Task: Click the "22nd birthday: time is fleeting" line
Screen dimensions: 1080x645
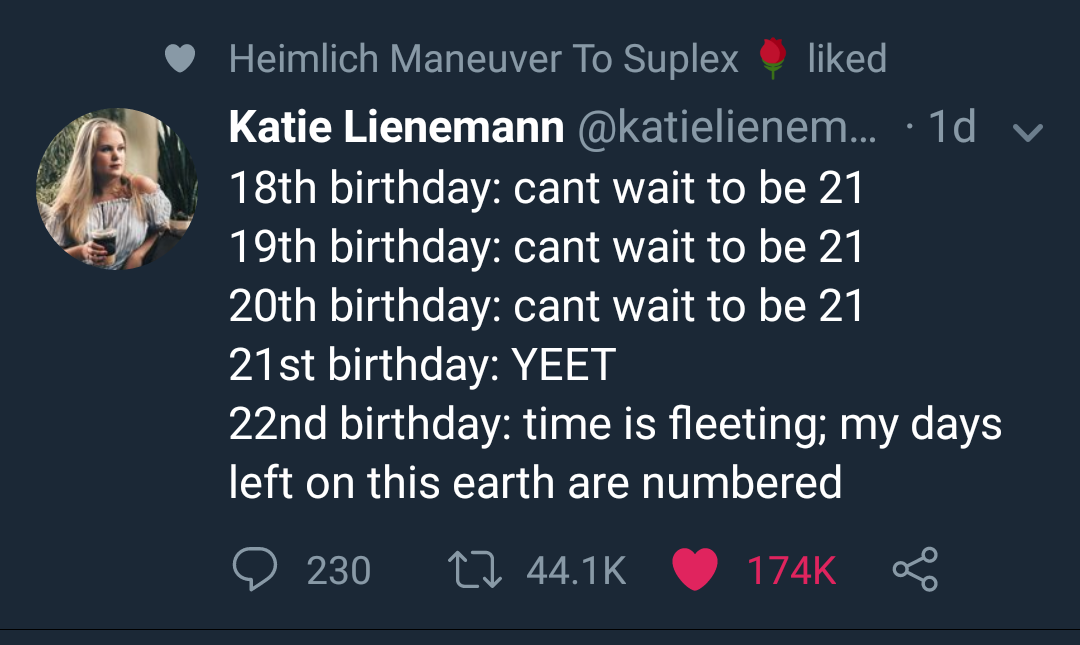Action: point(615,424)
